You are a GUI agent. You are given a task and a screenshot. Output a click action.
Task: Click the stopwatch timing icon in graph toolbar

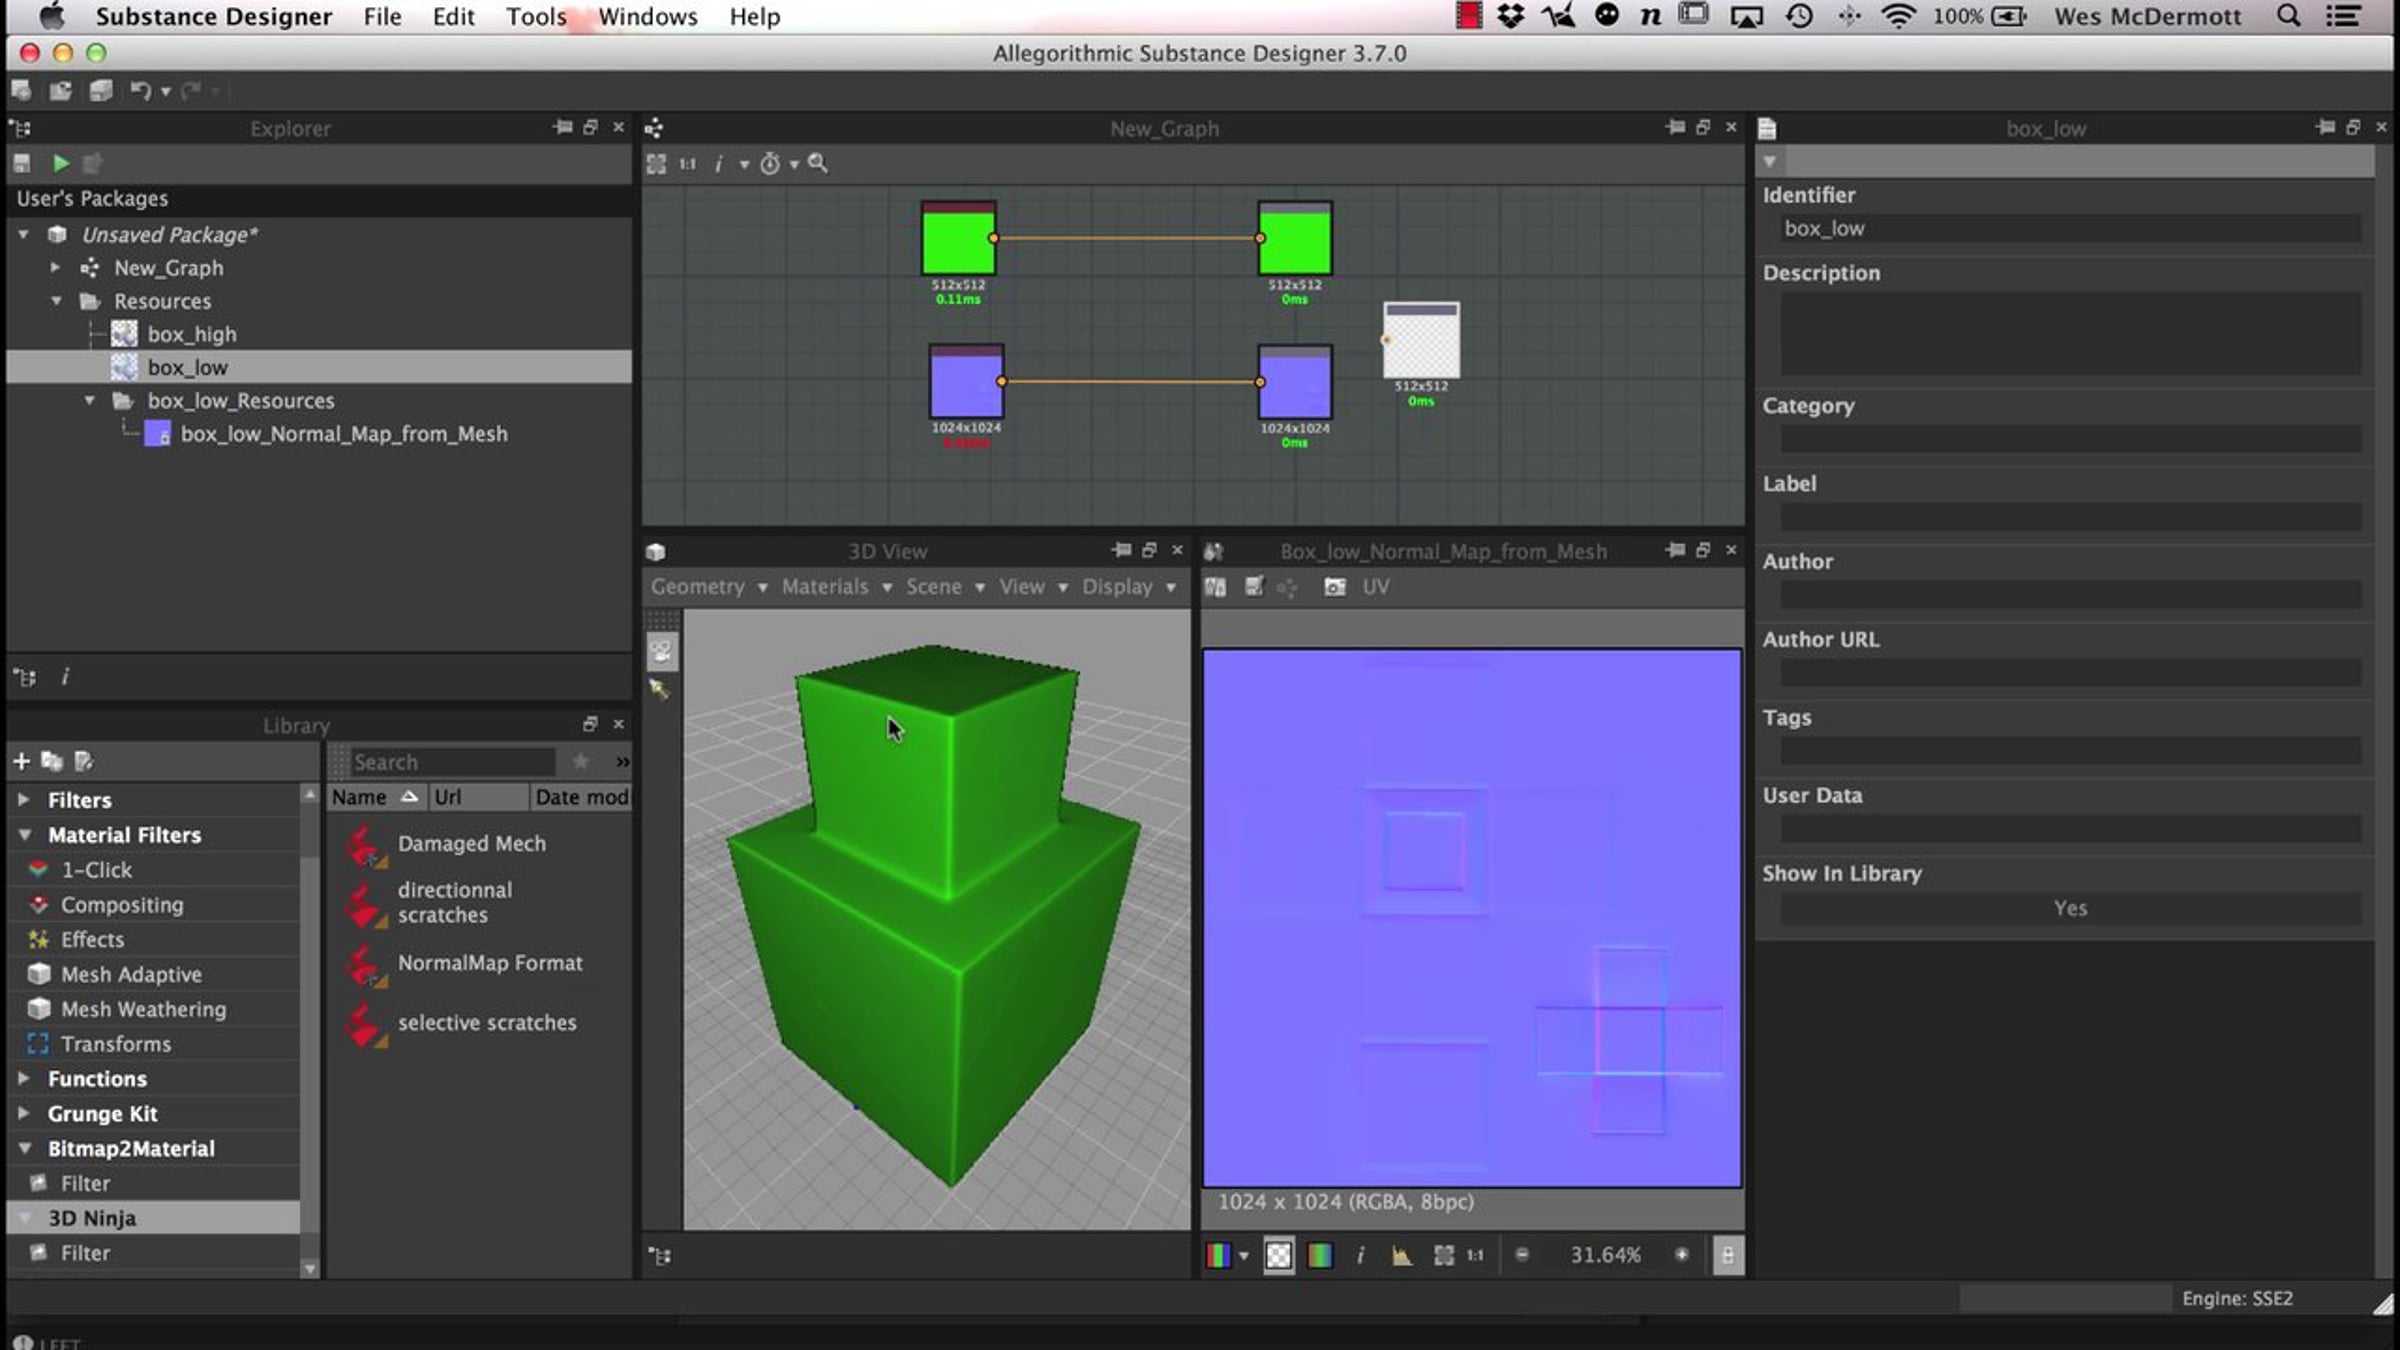[x=770, y=164]
